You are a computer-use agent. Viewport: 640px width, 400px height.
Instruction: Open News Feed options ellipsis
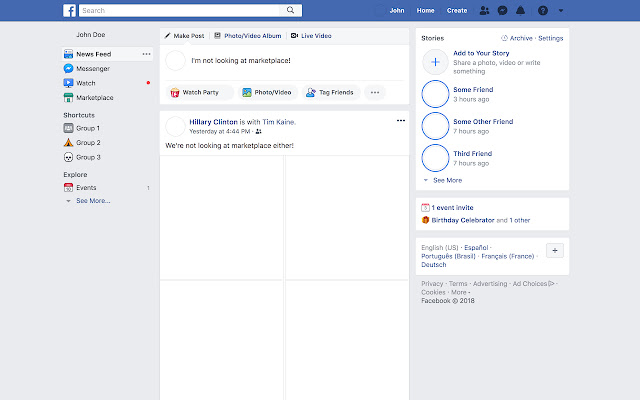[x=146, y=54]
